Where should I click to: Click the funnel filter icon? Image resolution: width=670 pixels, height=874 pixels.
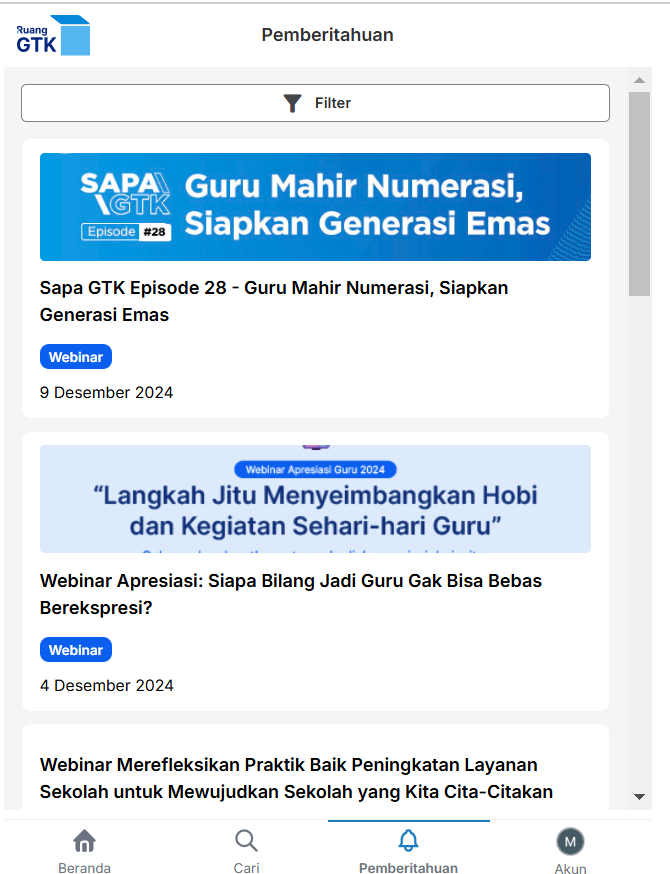tap(292, 103)
